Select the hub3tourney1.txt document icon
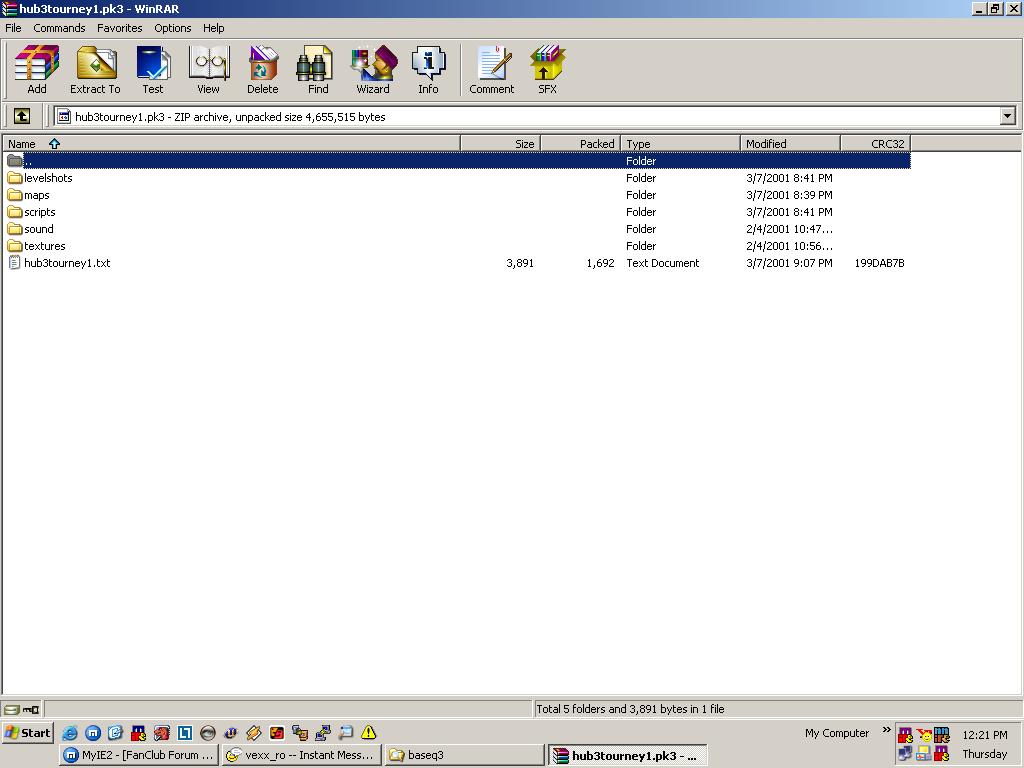 click(15, 263)
